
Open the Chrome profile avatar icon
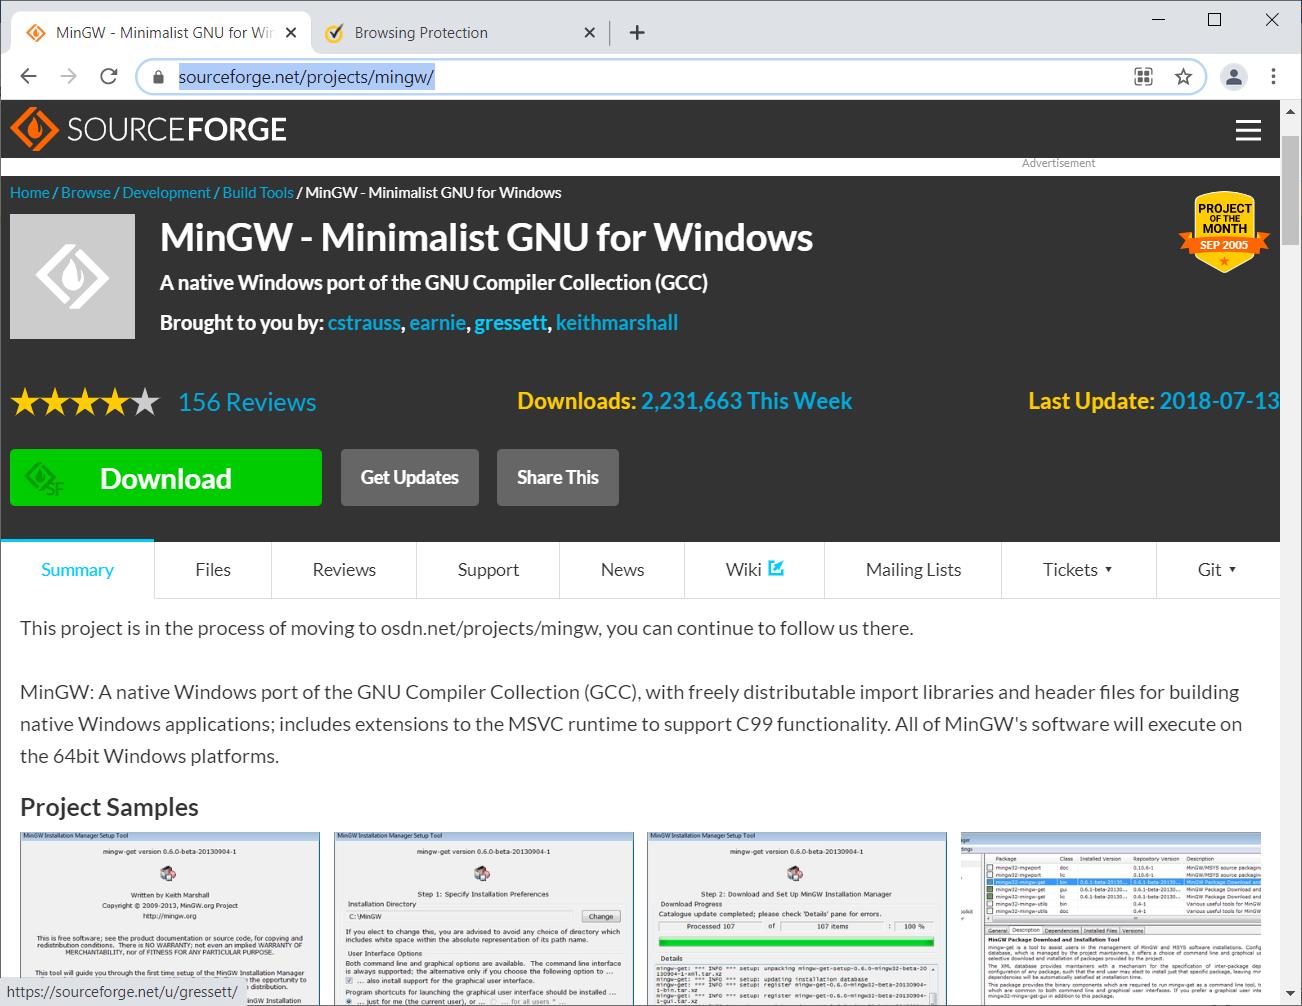1234,77
